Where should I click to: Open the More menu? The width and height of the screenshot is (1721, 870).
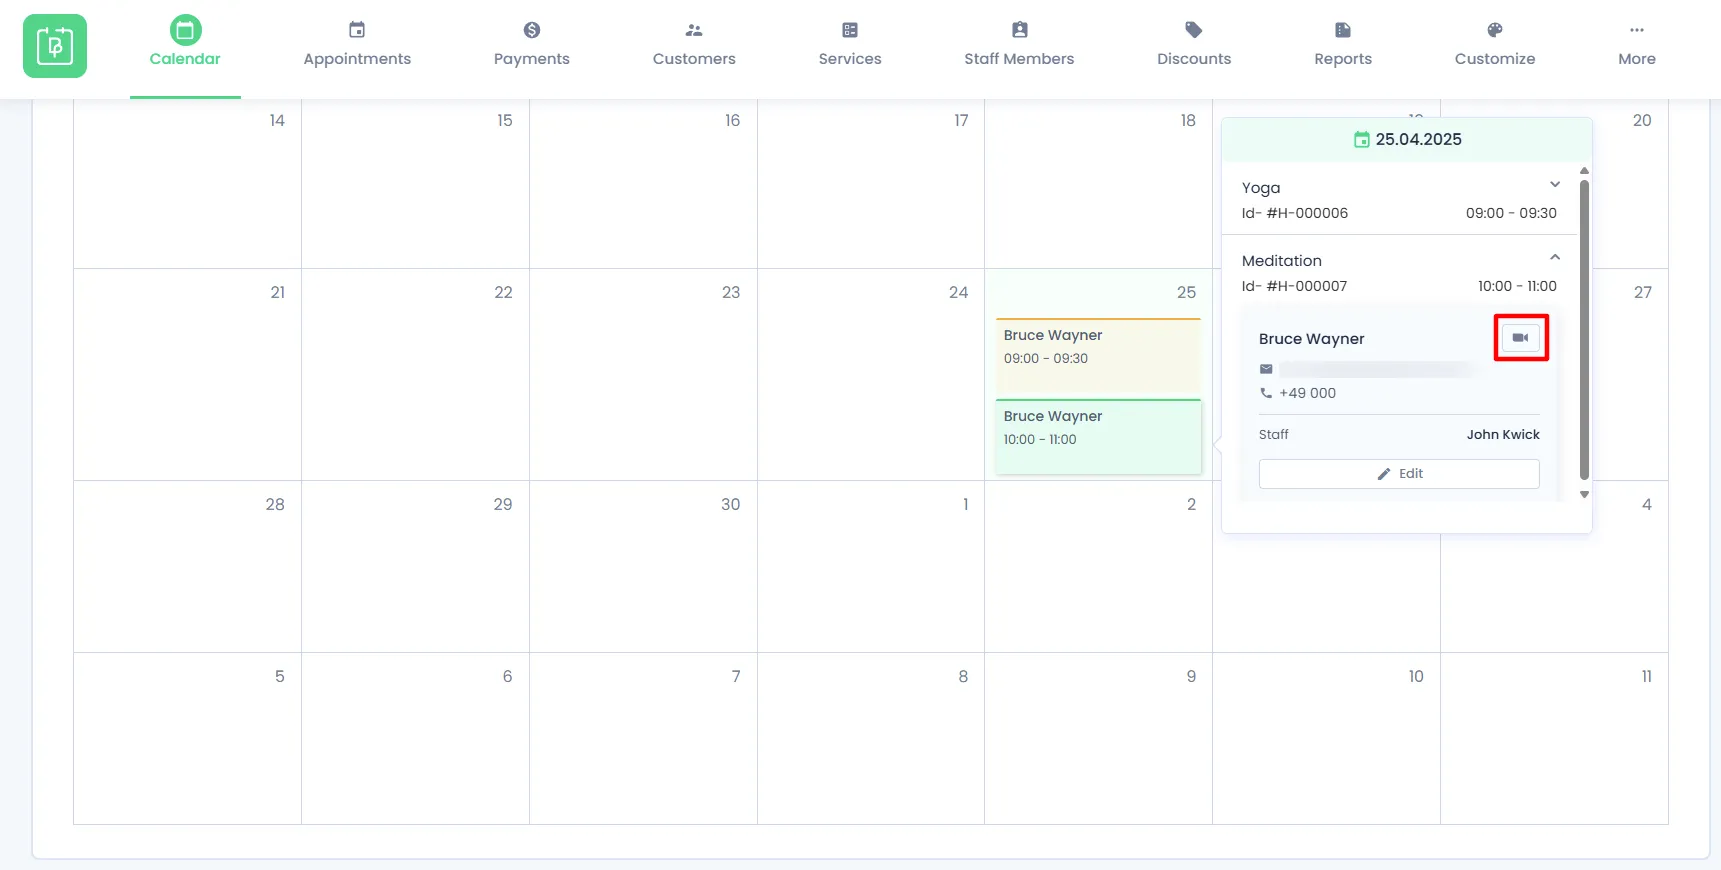(x=1637, y=44)
